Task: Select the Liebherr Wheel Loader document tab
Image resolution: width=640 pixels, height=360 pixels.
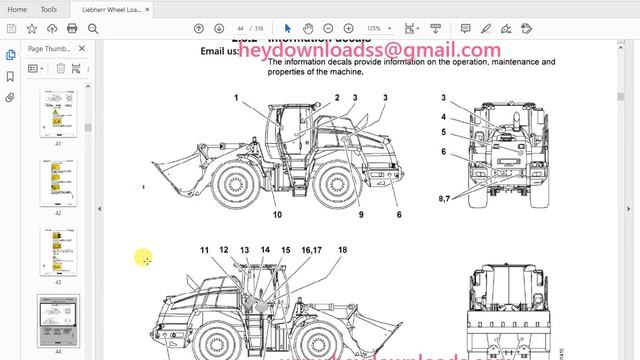Action: pyautogui.click(x=111, y=9)
